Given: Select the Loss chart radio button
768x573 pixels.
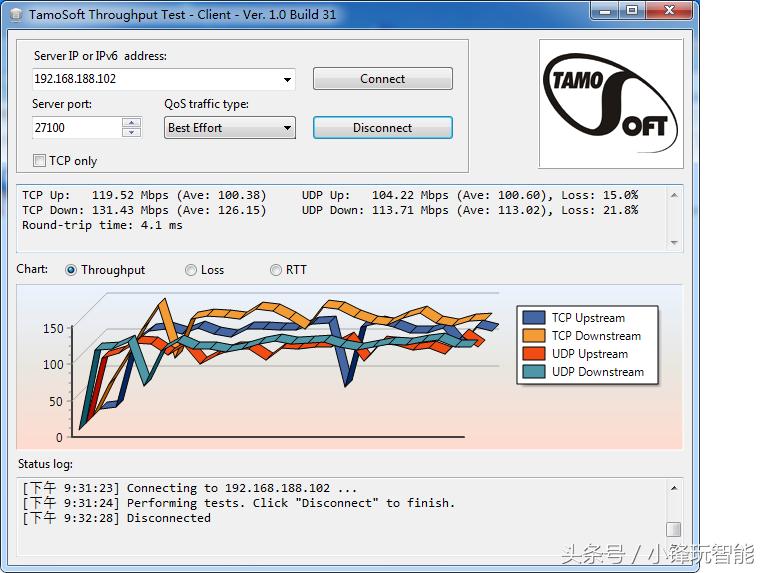Looking at the screenshot, I should (x=191, y=270).
